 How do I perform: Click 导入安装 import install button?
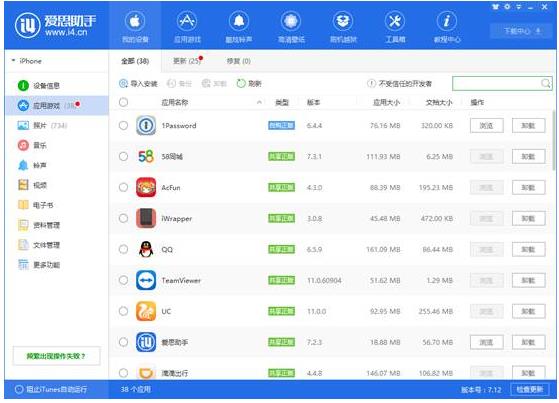tap(138, 83)
